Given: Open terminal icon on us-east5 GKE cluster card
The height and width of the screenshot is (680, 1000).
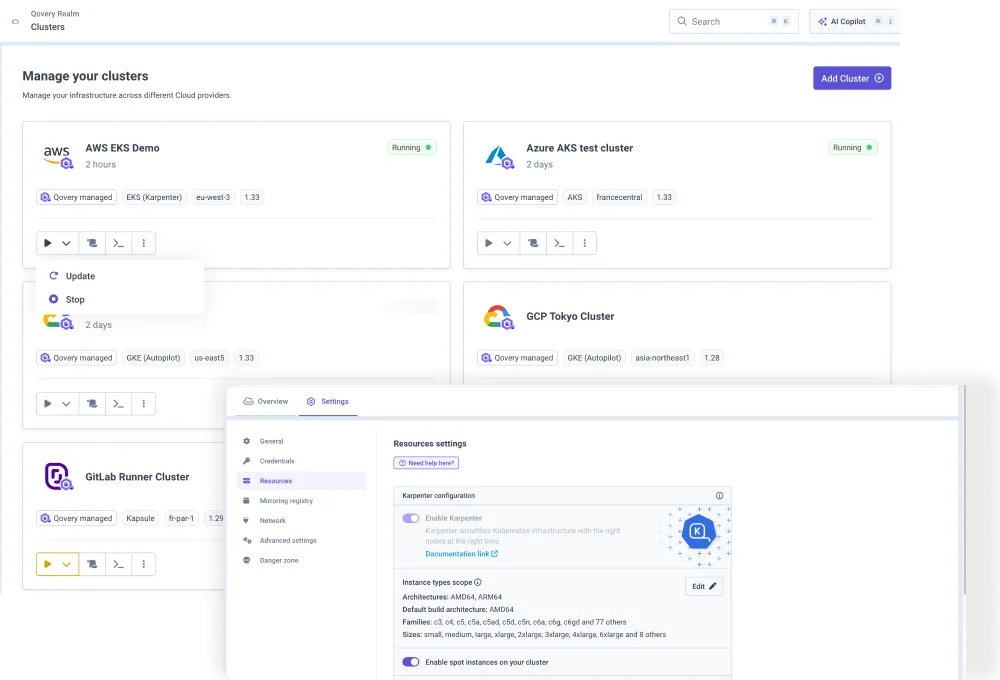Looking at the screenshot, I should coord(119,404).
